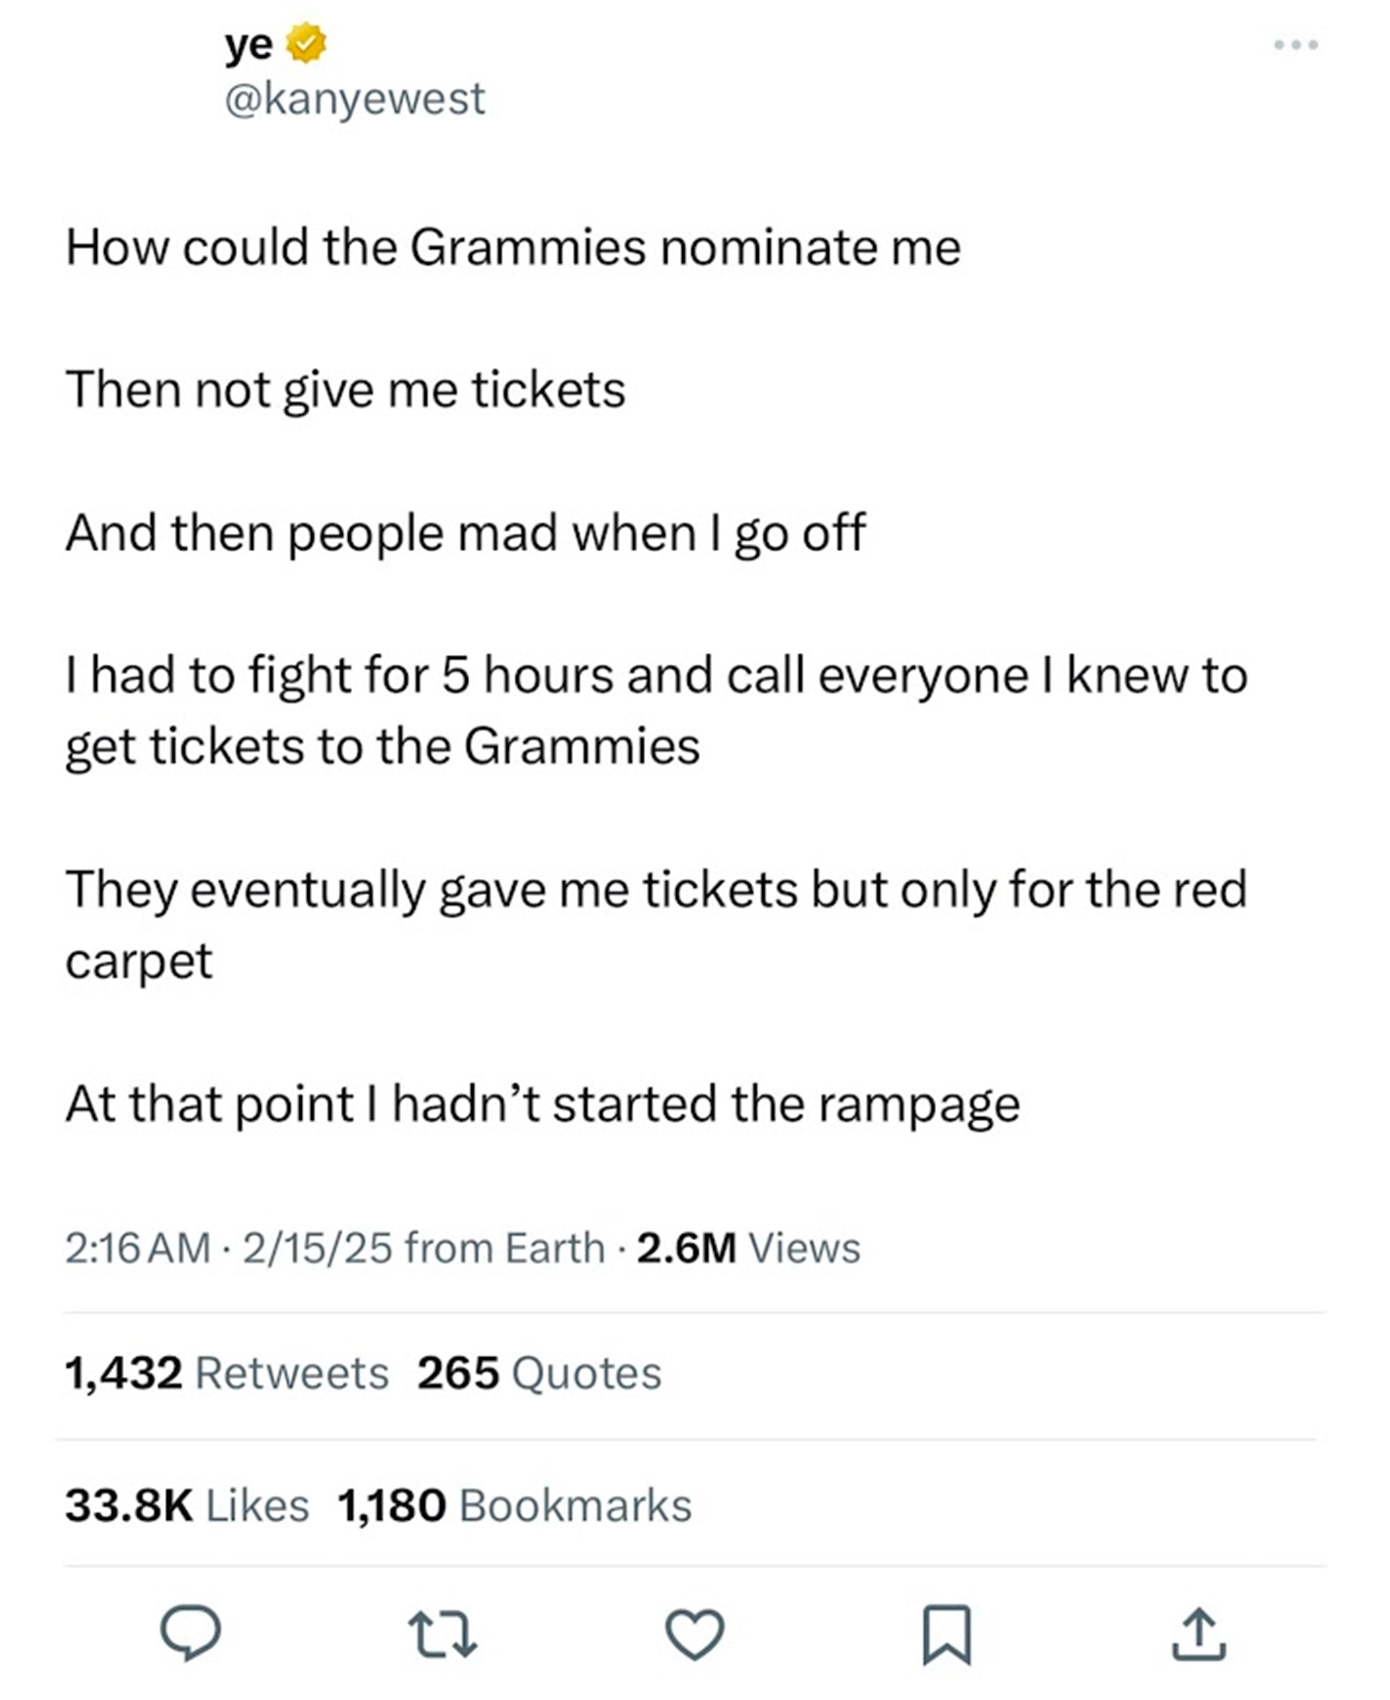The image size is (1390, 1700).
Task: Click the display name "ye"
Action: pyautogui.click(x=249, y=45)
